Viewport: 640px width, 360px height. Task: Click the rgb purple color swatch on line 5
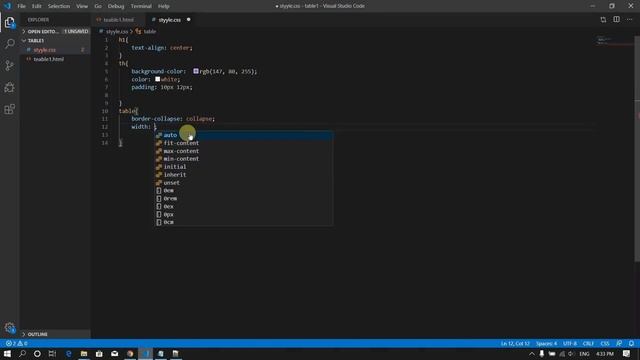pyautogui.click(x=196, y=71)
